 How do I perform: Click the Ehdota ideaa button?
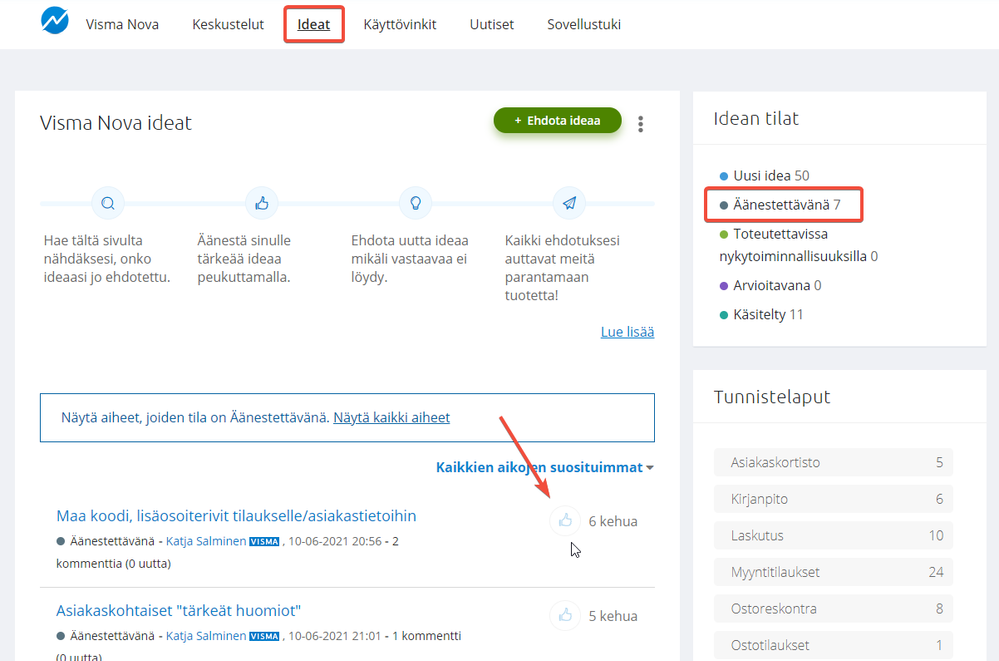click(x=557, y=120)
